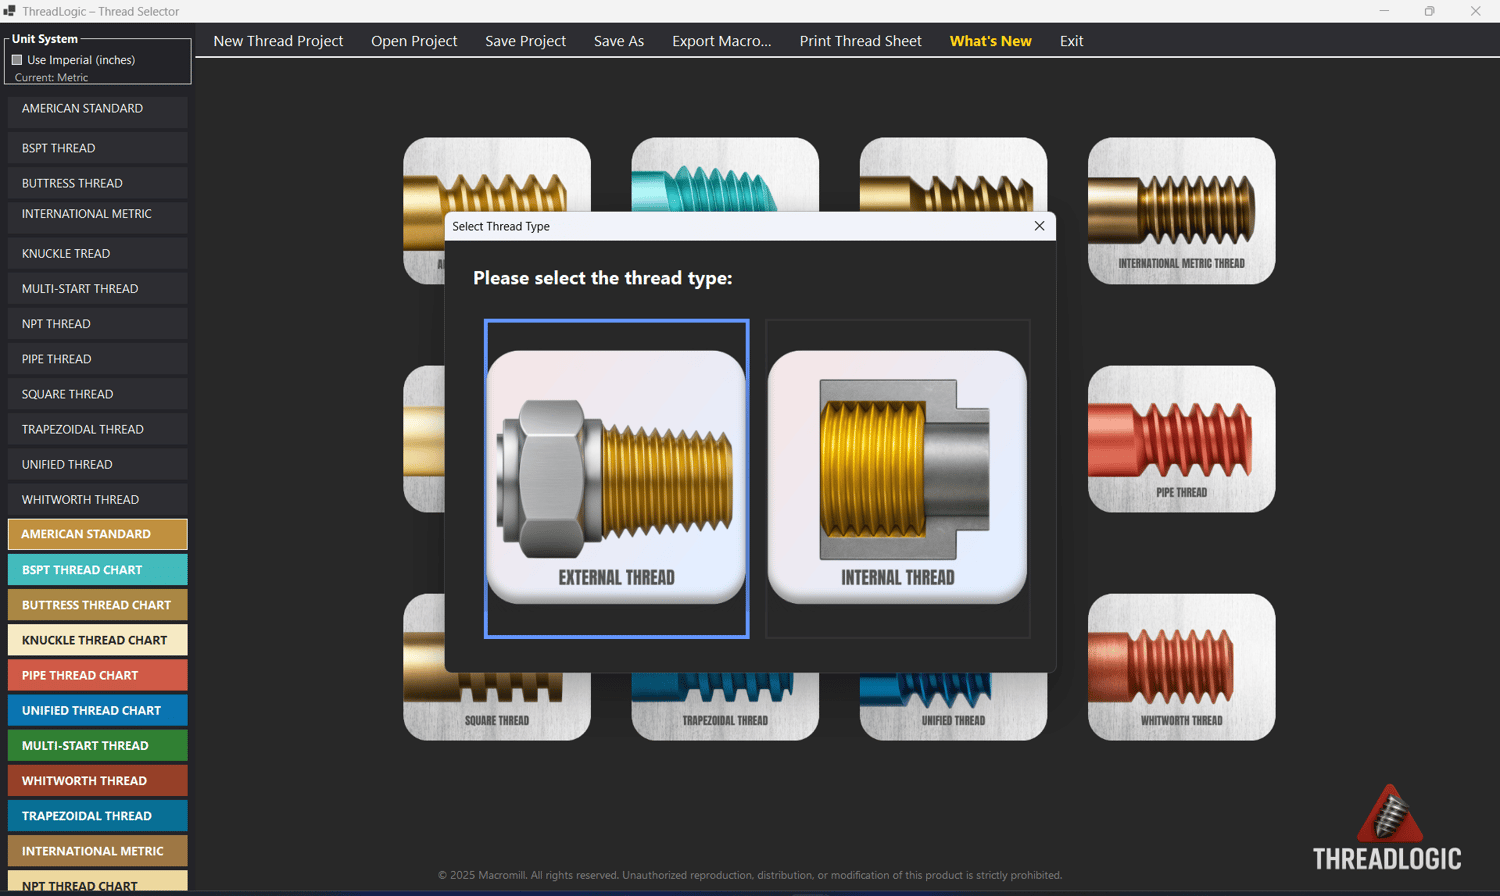Open the International Metric Thread tile
The width and height of the screenshot is (1500, 896).
pos(1181,211)
